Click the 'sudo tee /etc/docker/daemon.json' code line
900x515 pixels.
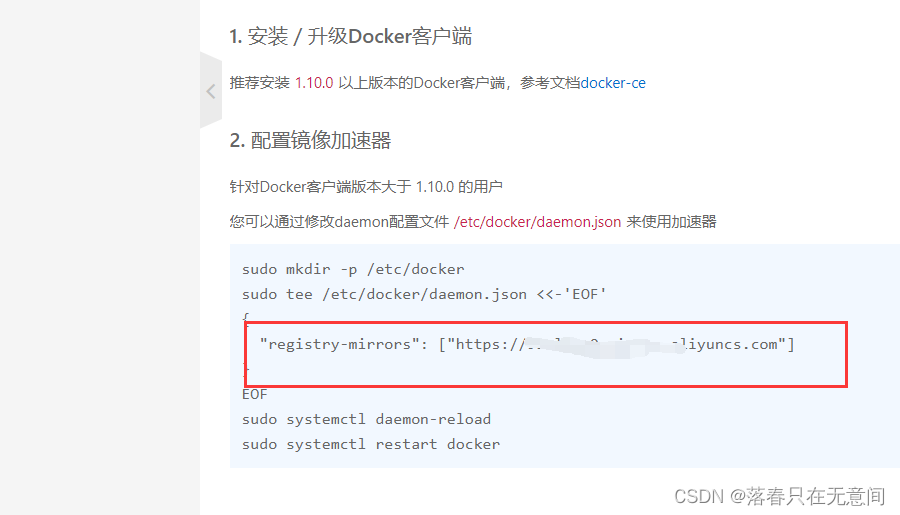click(x=424, y=294)
